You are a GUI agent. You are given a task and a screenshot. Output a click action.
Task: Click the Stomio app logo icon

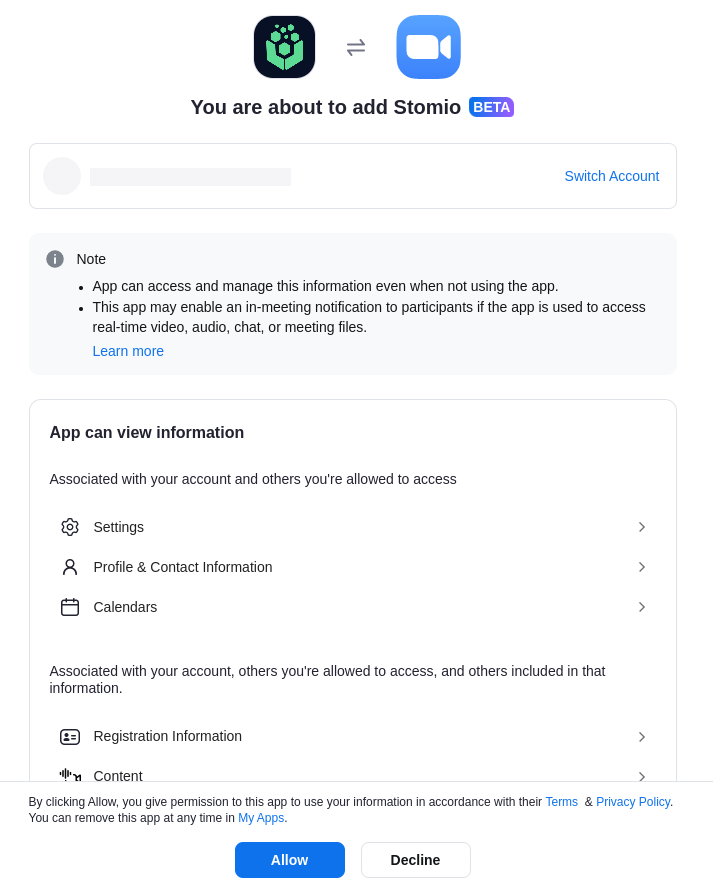click(284, 47)
